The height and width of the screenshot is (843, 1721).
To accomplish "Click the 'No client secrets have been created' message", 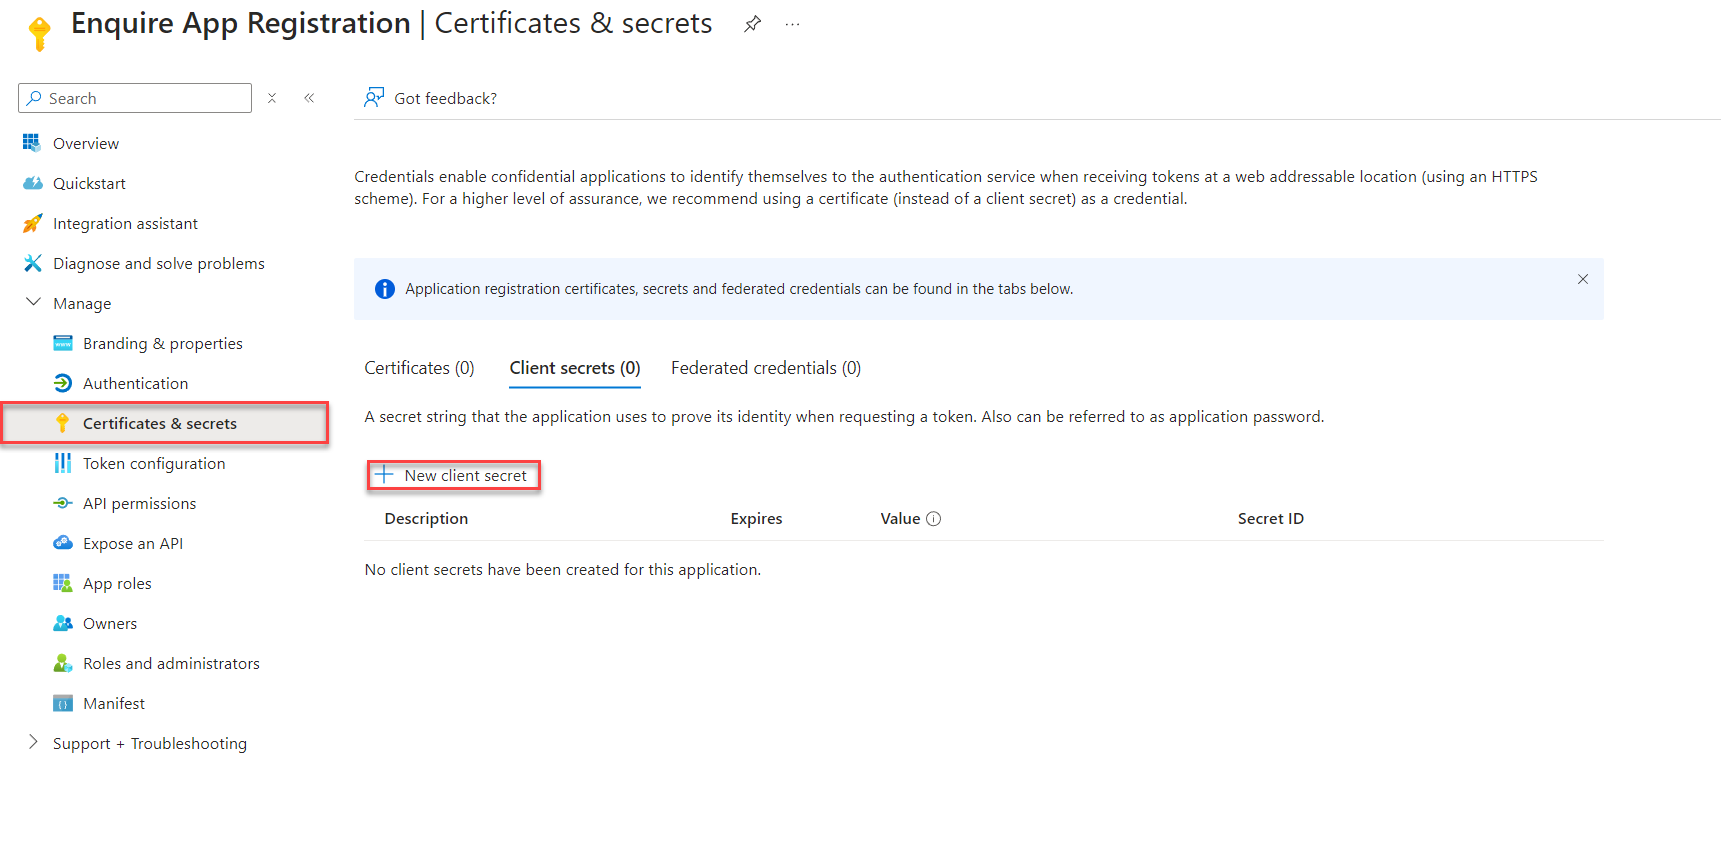I will tap(562, 570).
